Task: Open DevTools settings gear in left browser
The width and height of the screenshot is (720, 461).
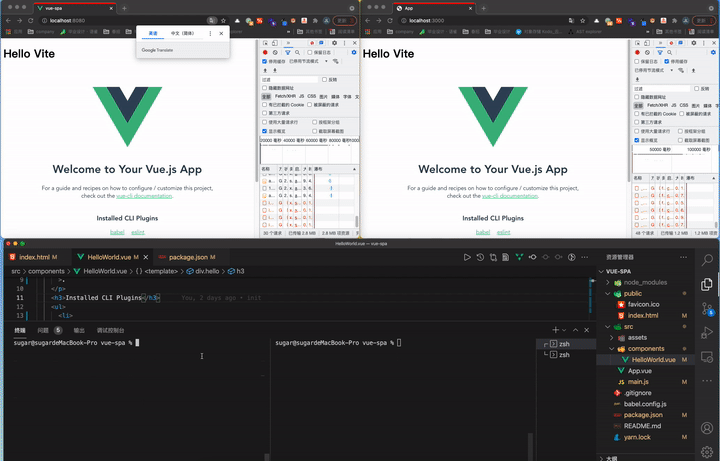Action: coord(334,43)
